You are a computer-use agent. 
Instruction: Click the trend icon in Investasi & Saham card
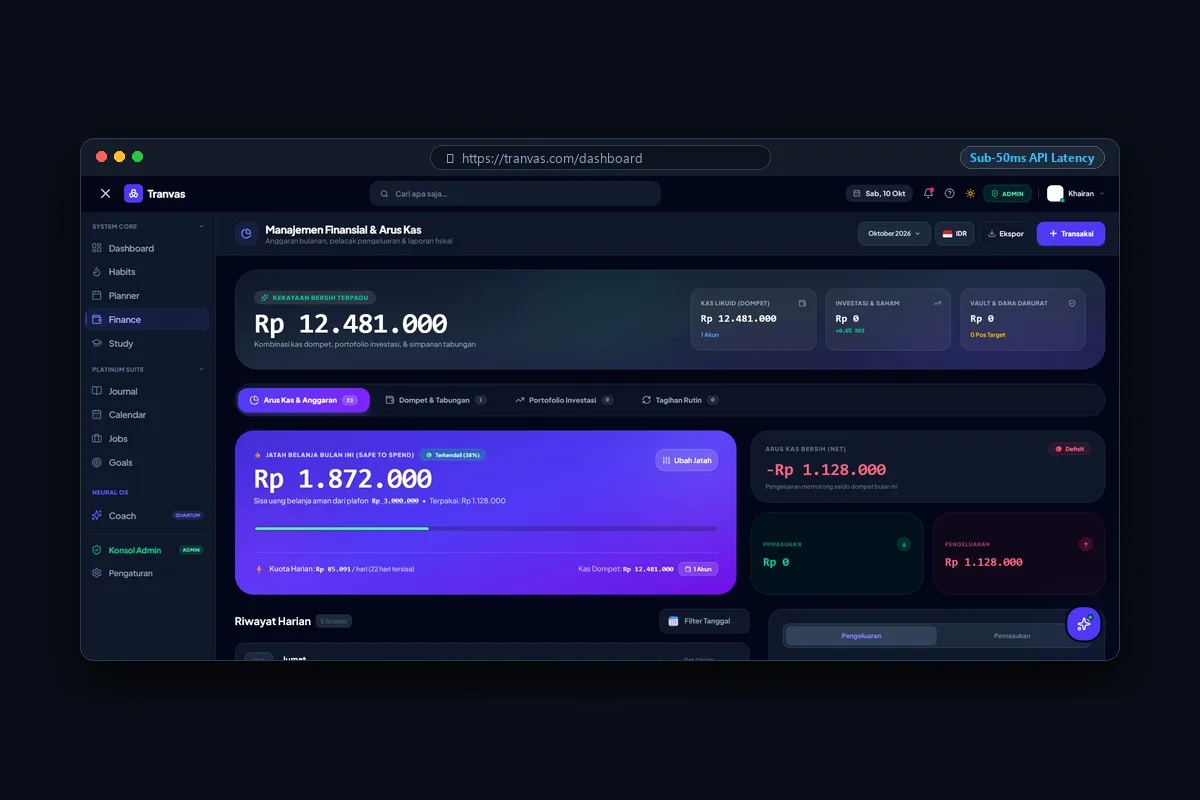click(x=937, y=303)
